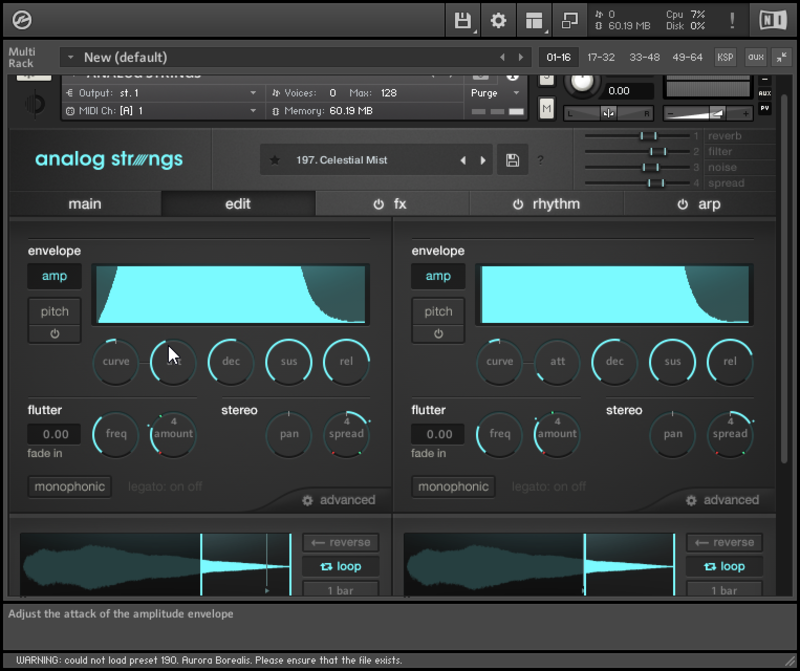Click the rack collapse arrows icon
This screenshot has width=800, height=671.
(x=781, y=57)
